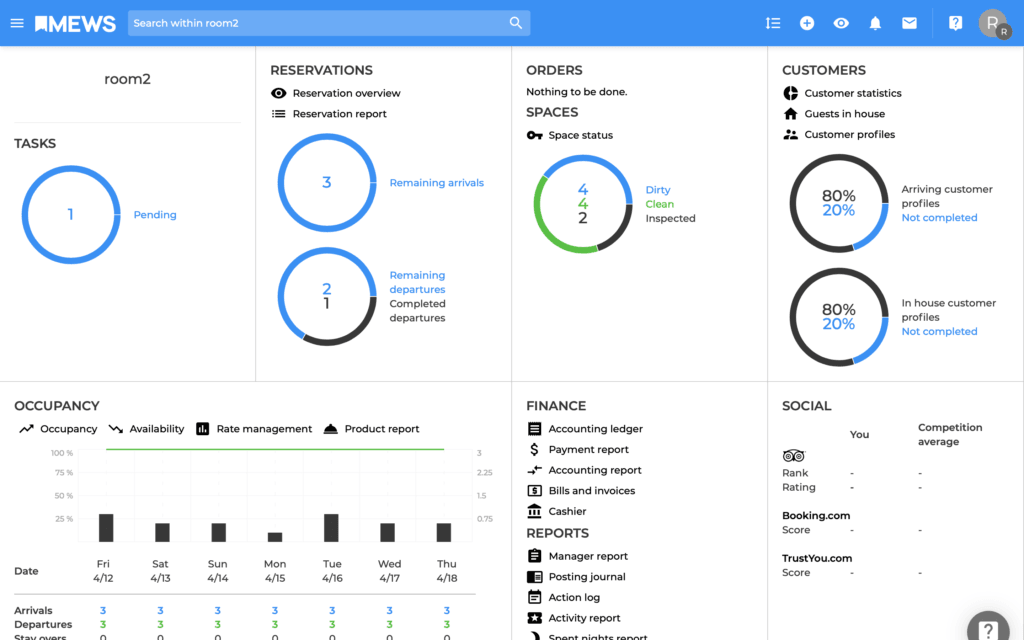Open Reservation overview
The image size is (1024, 640).
pyautogui.click(x=346, y=93)
